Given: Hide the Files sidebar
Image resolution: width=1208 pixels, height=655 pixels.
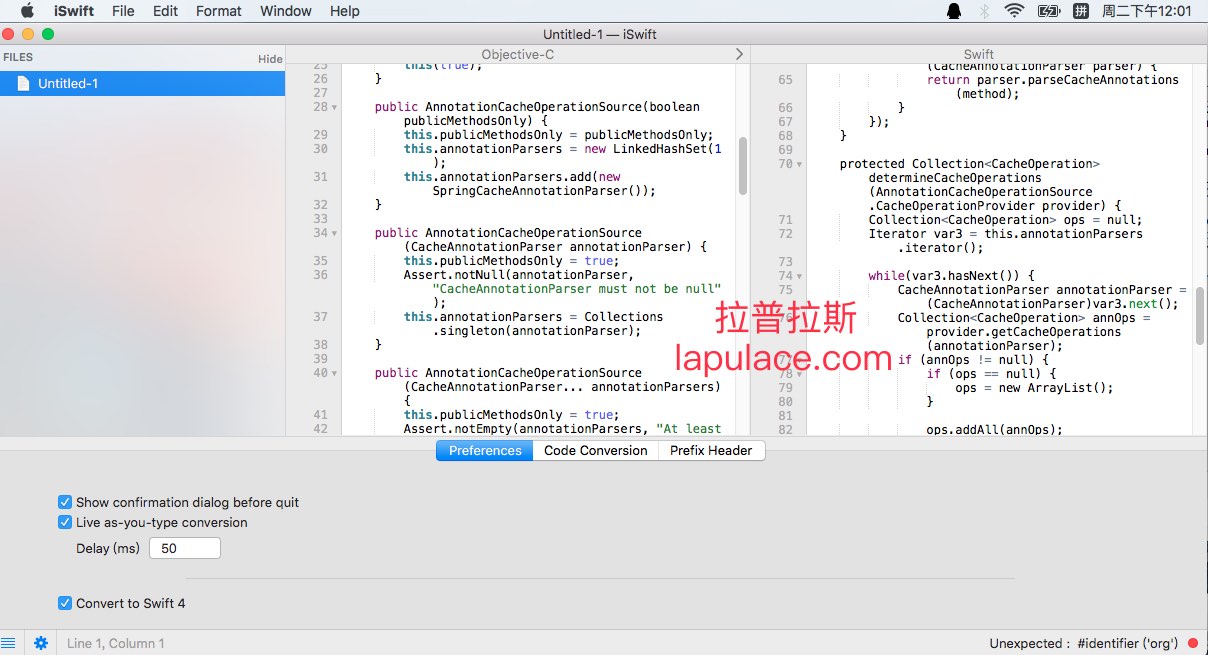Looking at the screenshot, I should pos(270,59).
